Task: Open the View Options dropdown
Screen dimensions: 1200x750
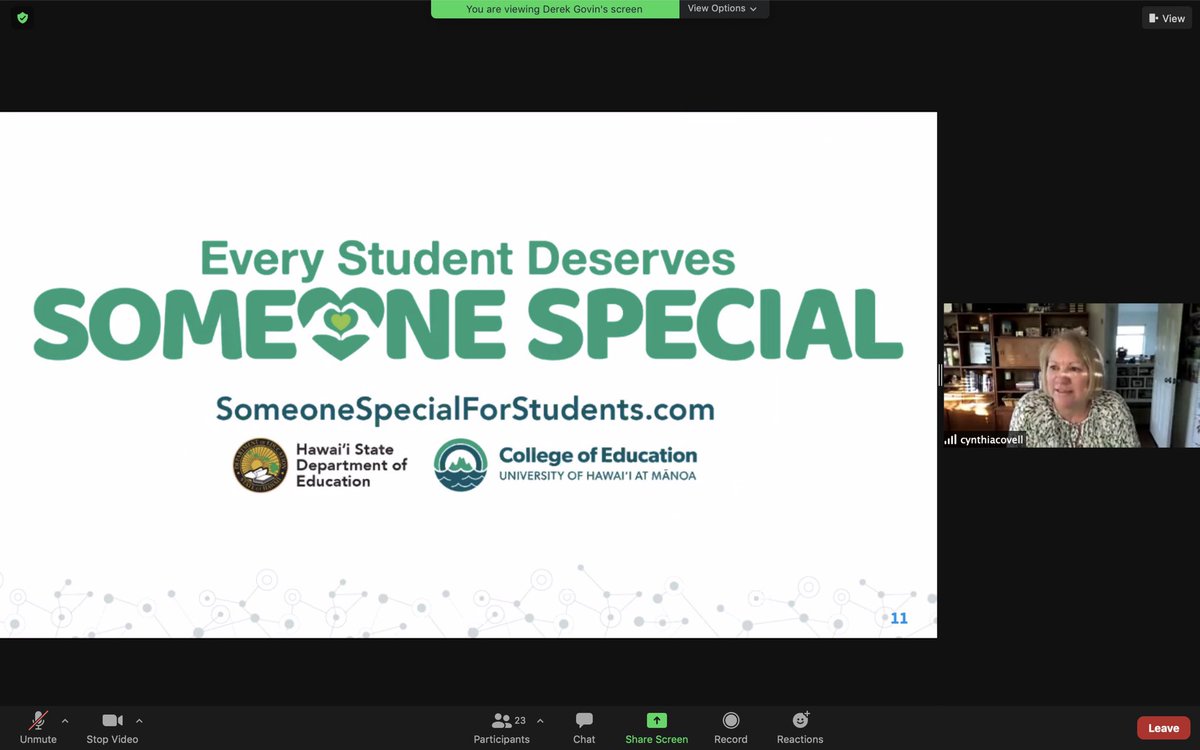Action: [x=722, y=9]
